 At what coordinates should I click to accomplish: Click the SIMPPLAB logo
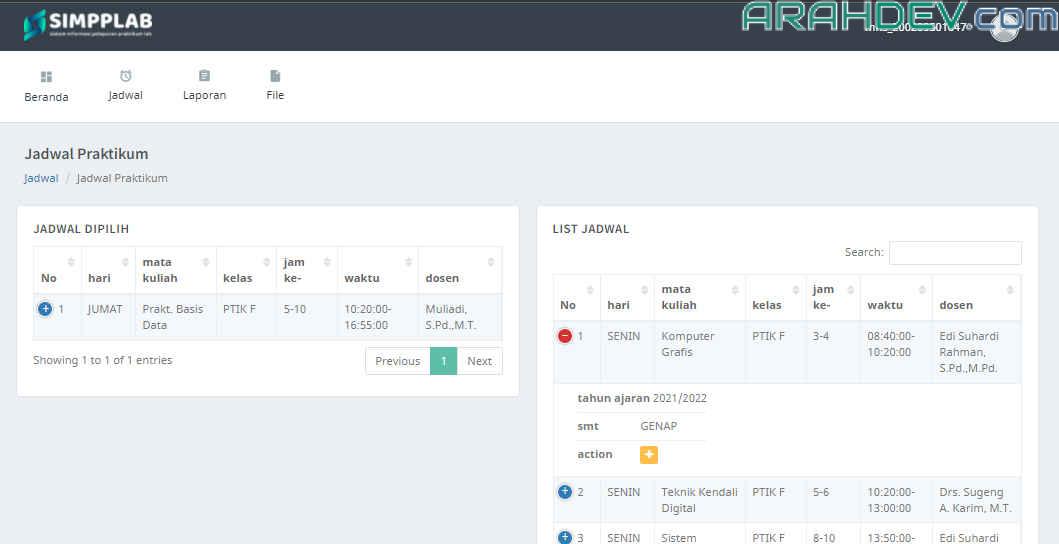coord(88,25)
